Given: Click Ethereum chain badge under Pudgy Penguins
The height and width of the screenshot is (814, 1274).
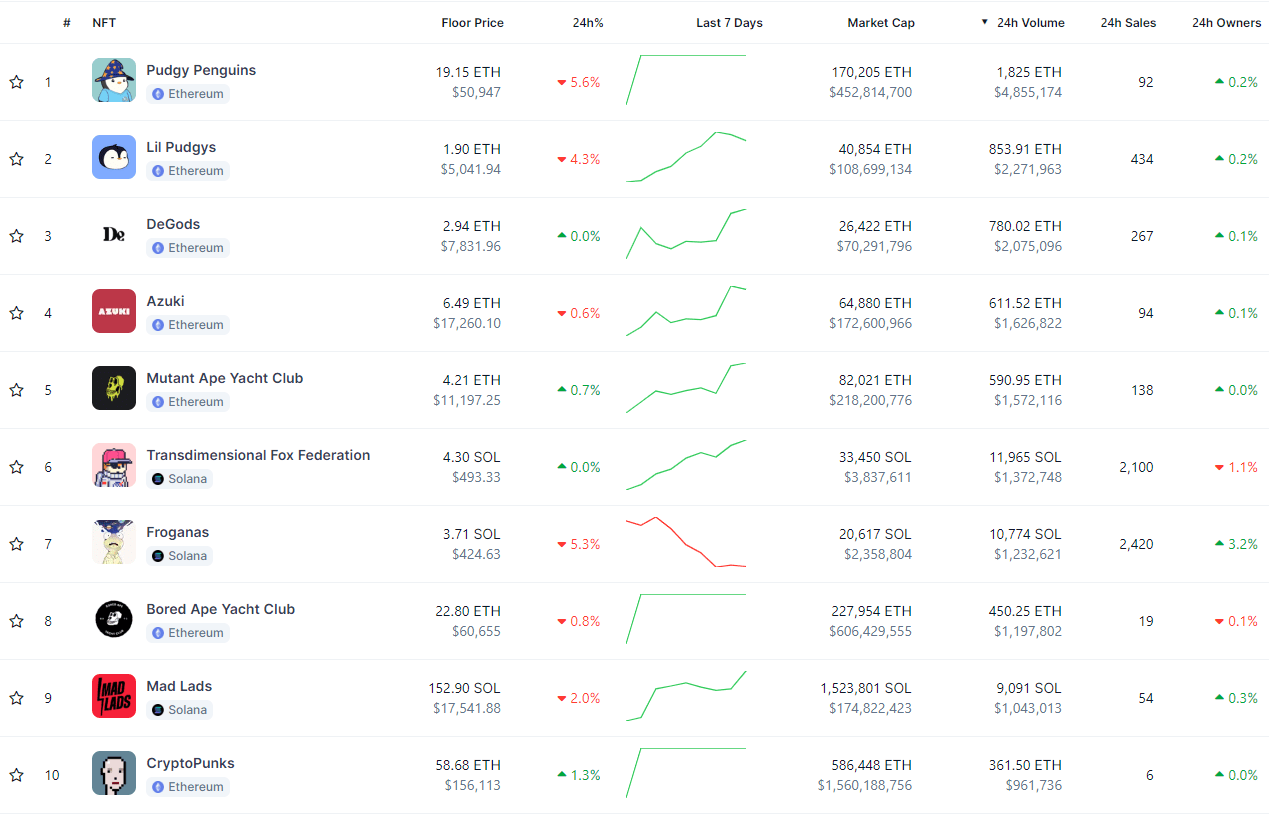Looking at the screenshot, I should (188, 94).
